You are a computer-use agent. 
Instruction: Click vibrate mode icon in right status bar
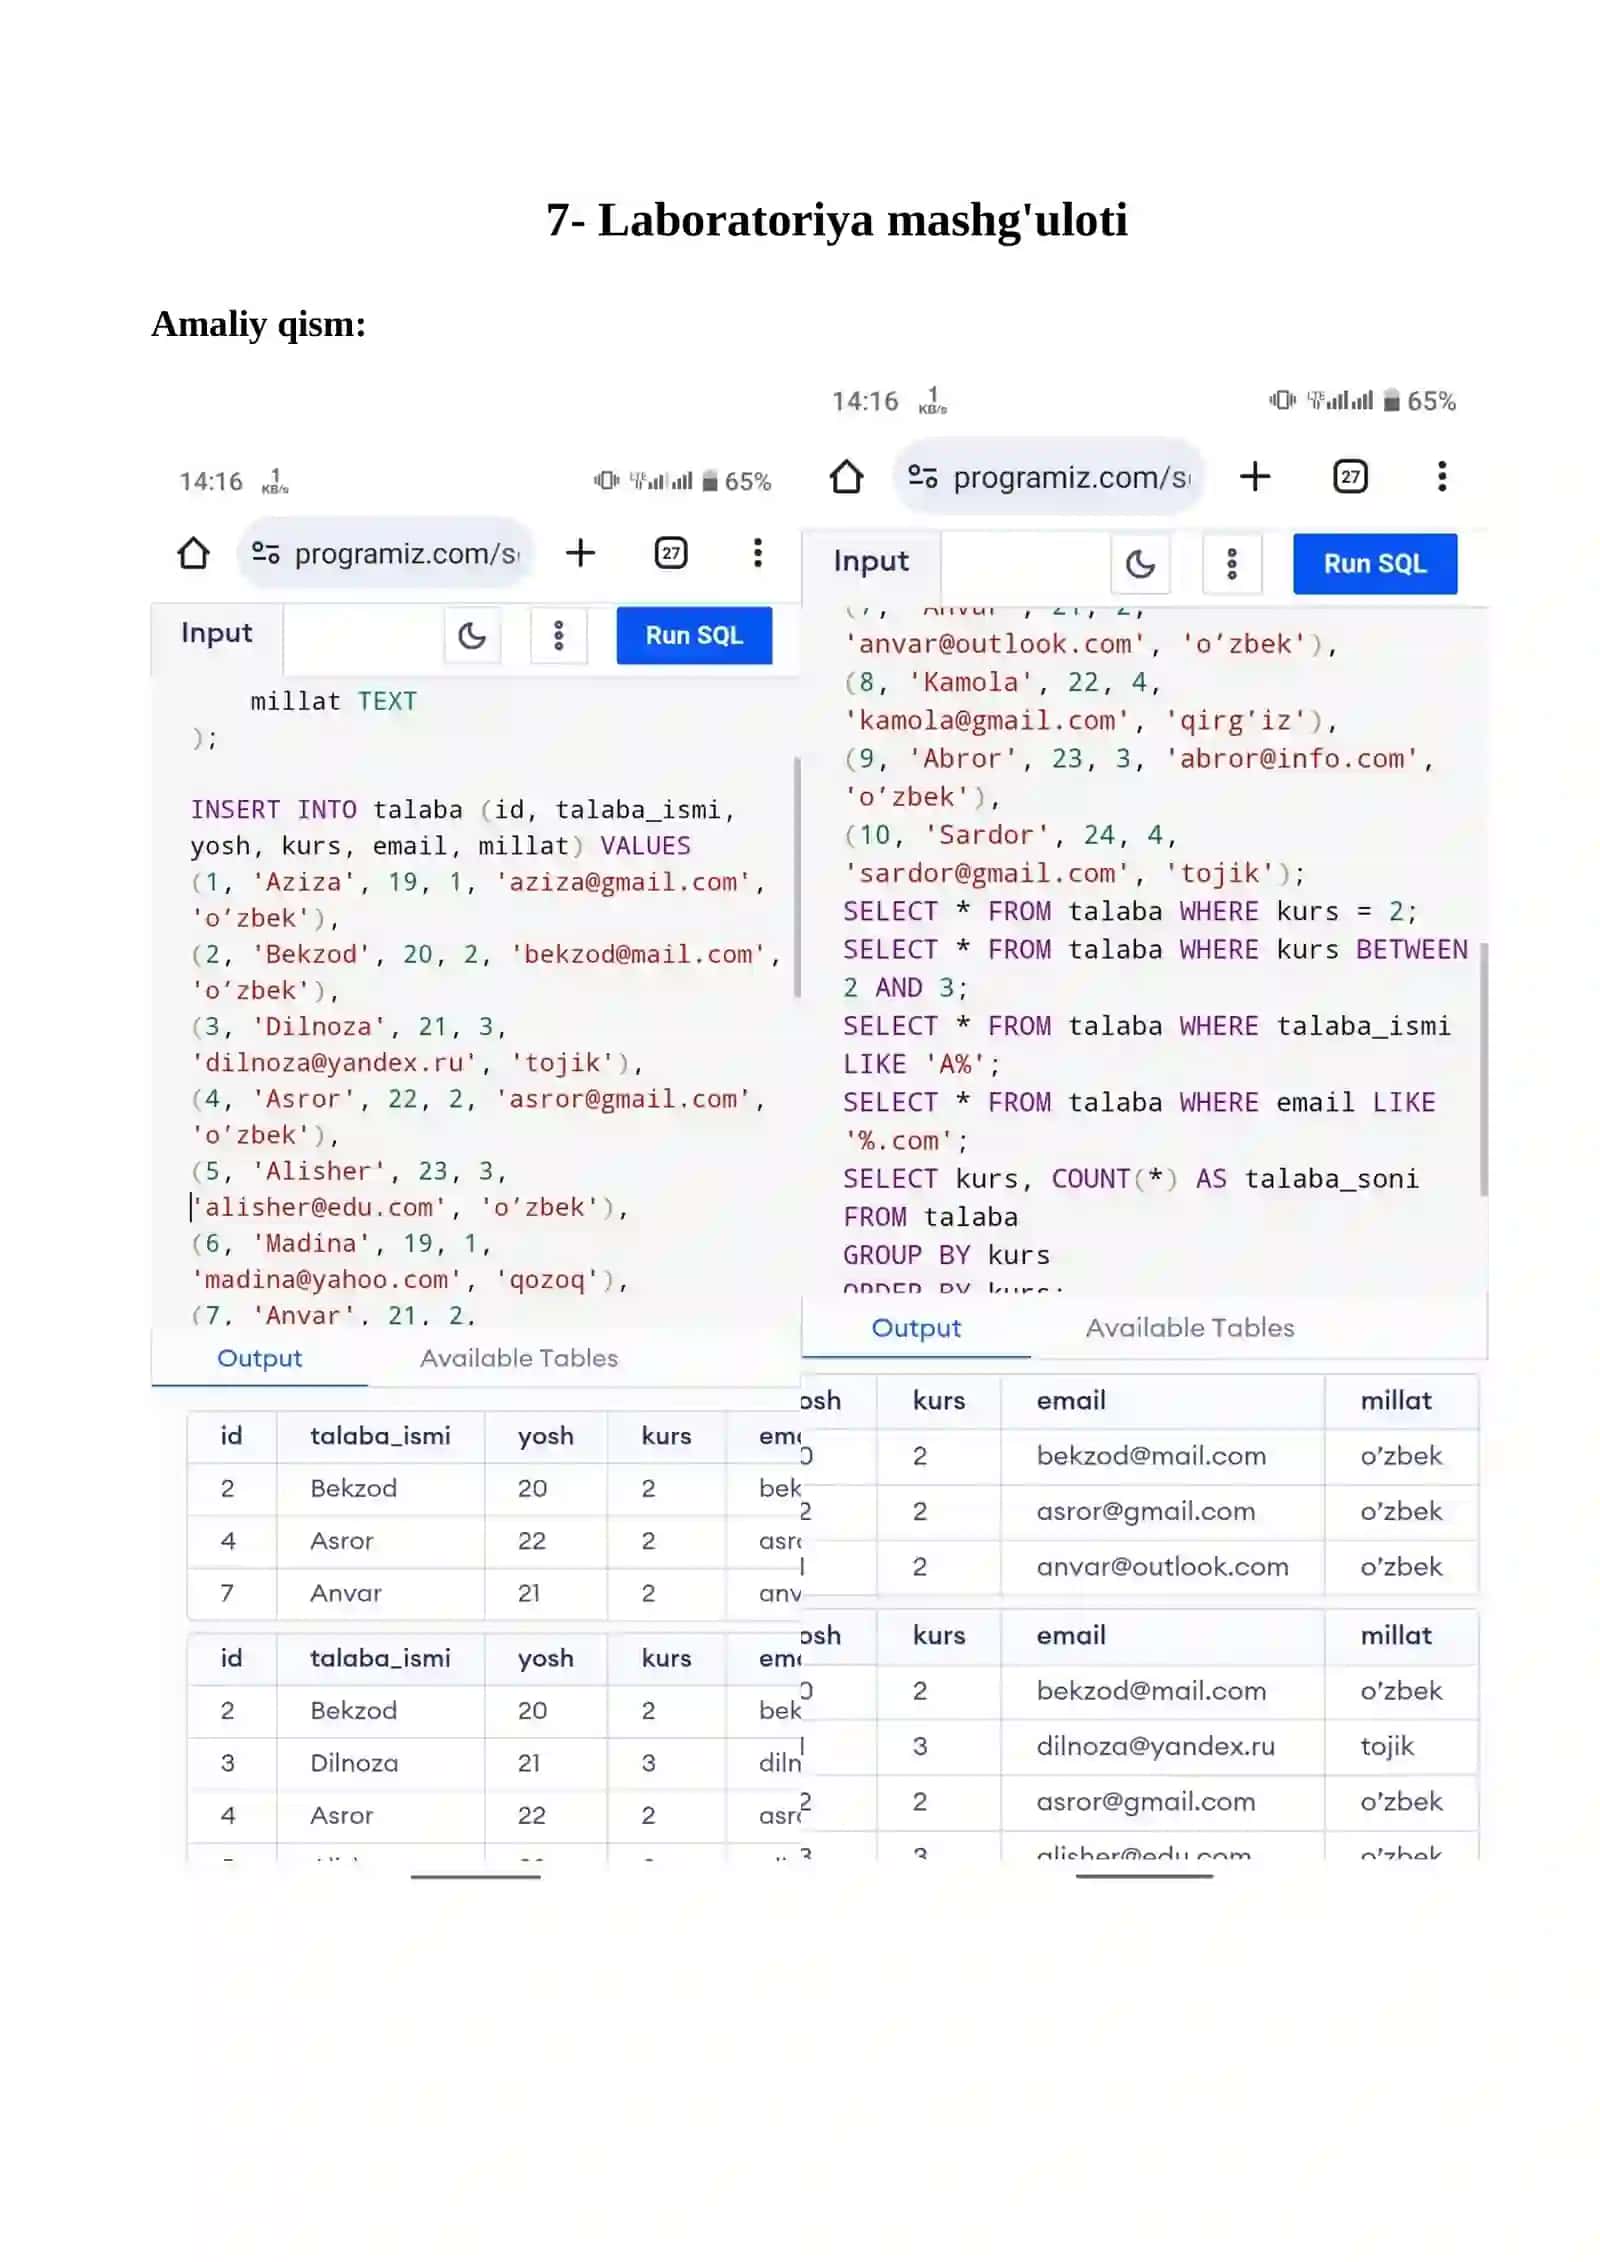pos(1281,400)
